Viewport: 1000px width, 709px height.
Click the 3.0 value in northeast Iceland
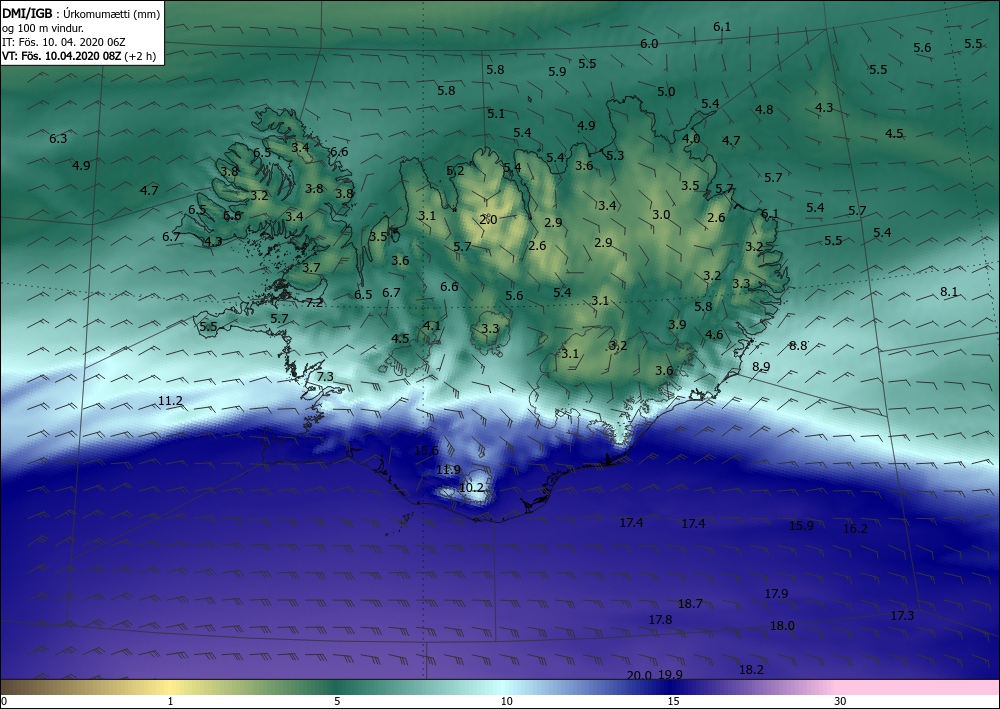(x=661, y=215)
